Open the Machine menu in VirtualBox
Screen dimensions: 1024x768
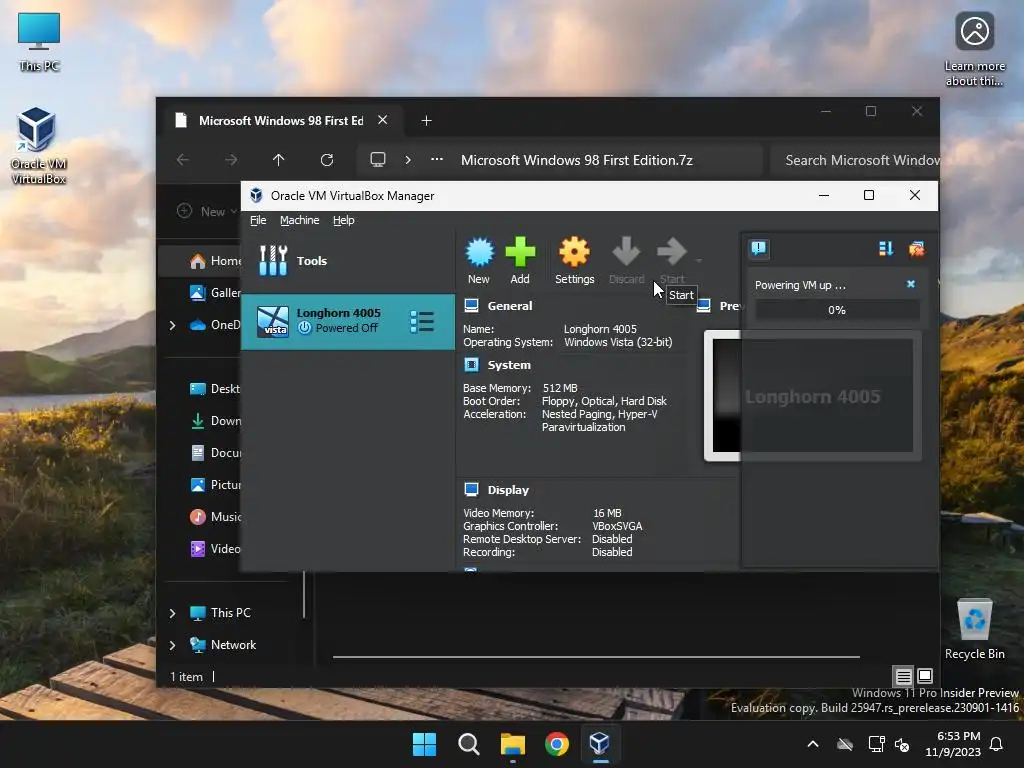coord(300,220)
